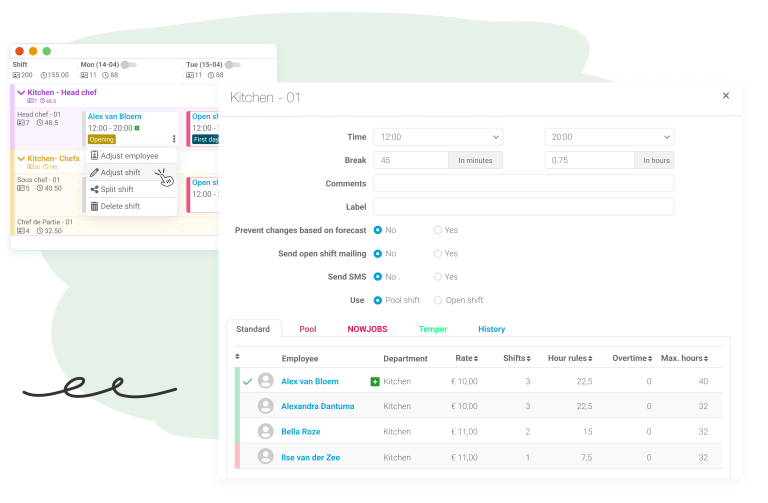Image resolution: width=768 pixels, height=503 pixels.
Task: Click the share icon for Split shift
Action: pyautogui.click(x=95, y=190)
